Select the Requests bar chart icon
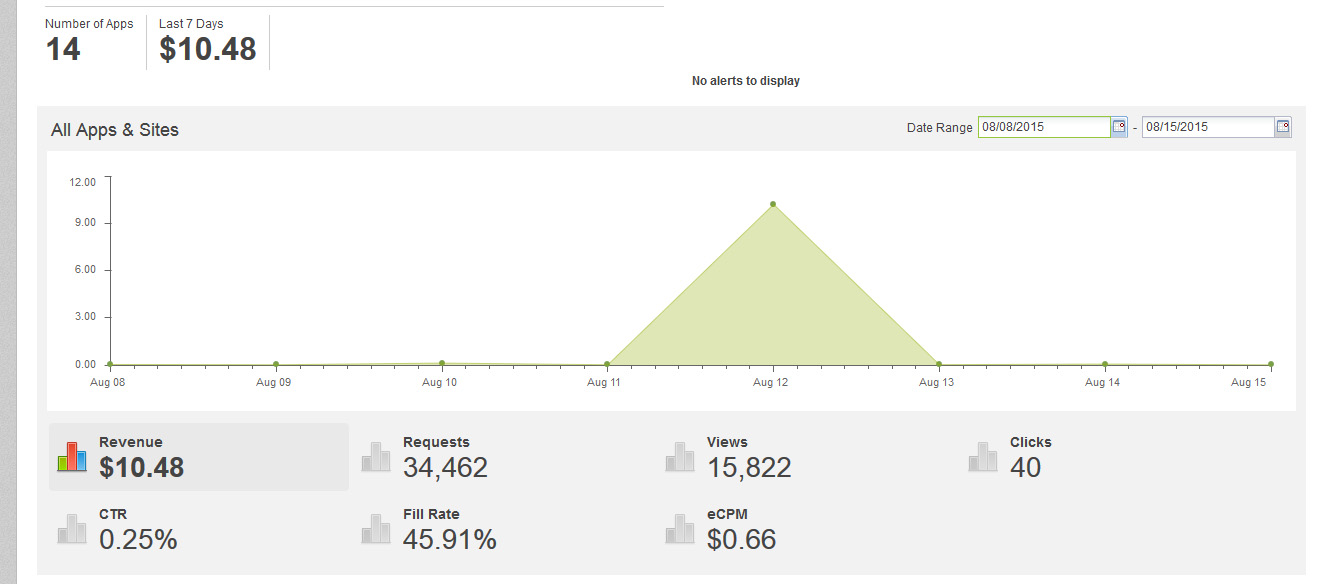The width and height of the screenshot is (1319, 584). coord(376,456)
